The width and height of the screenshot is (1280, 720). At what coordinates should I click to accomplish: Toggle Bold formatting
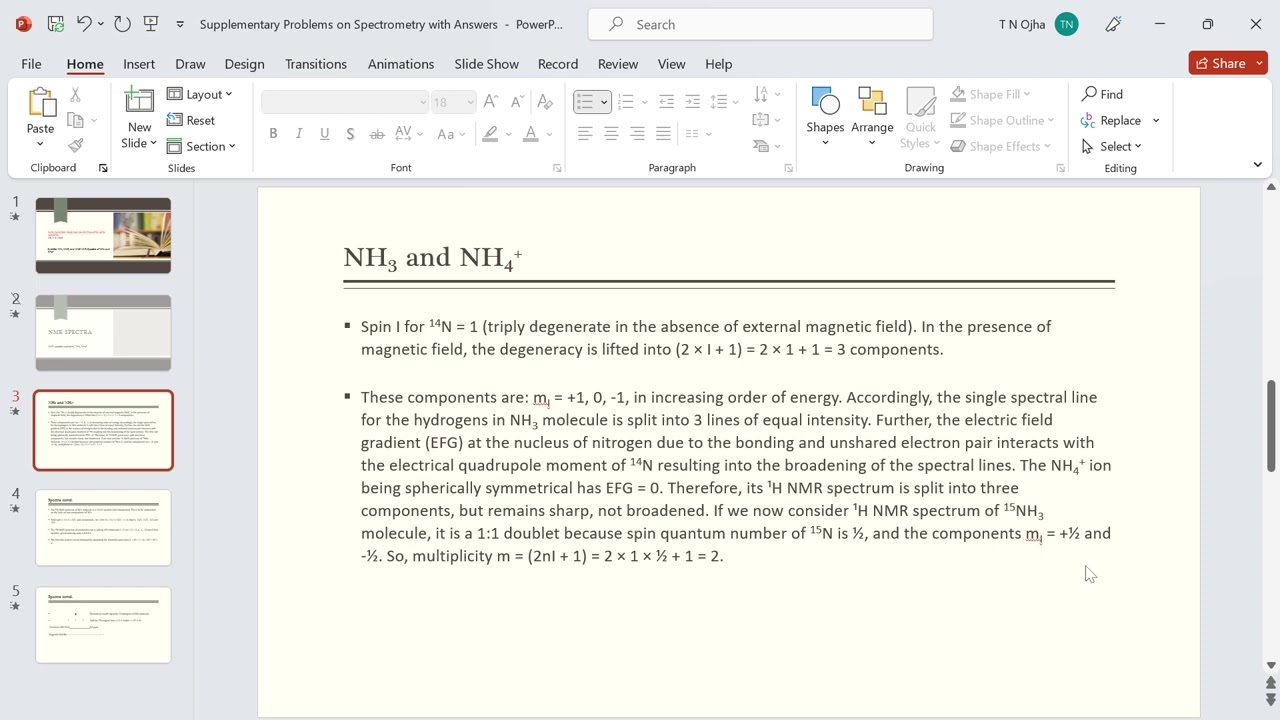[273, 134]
